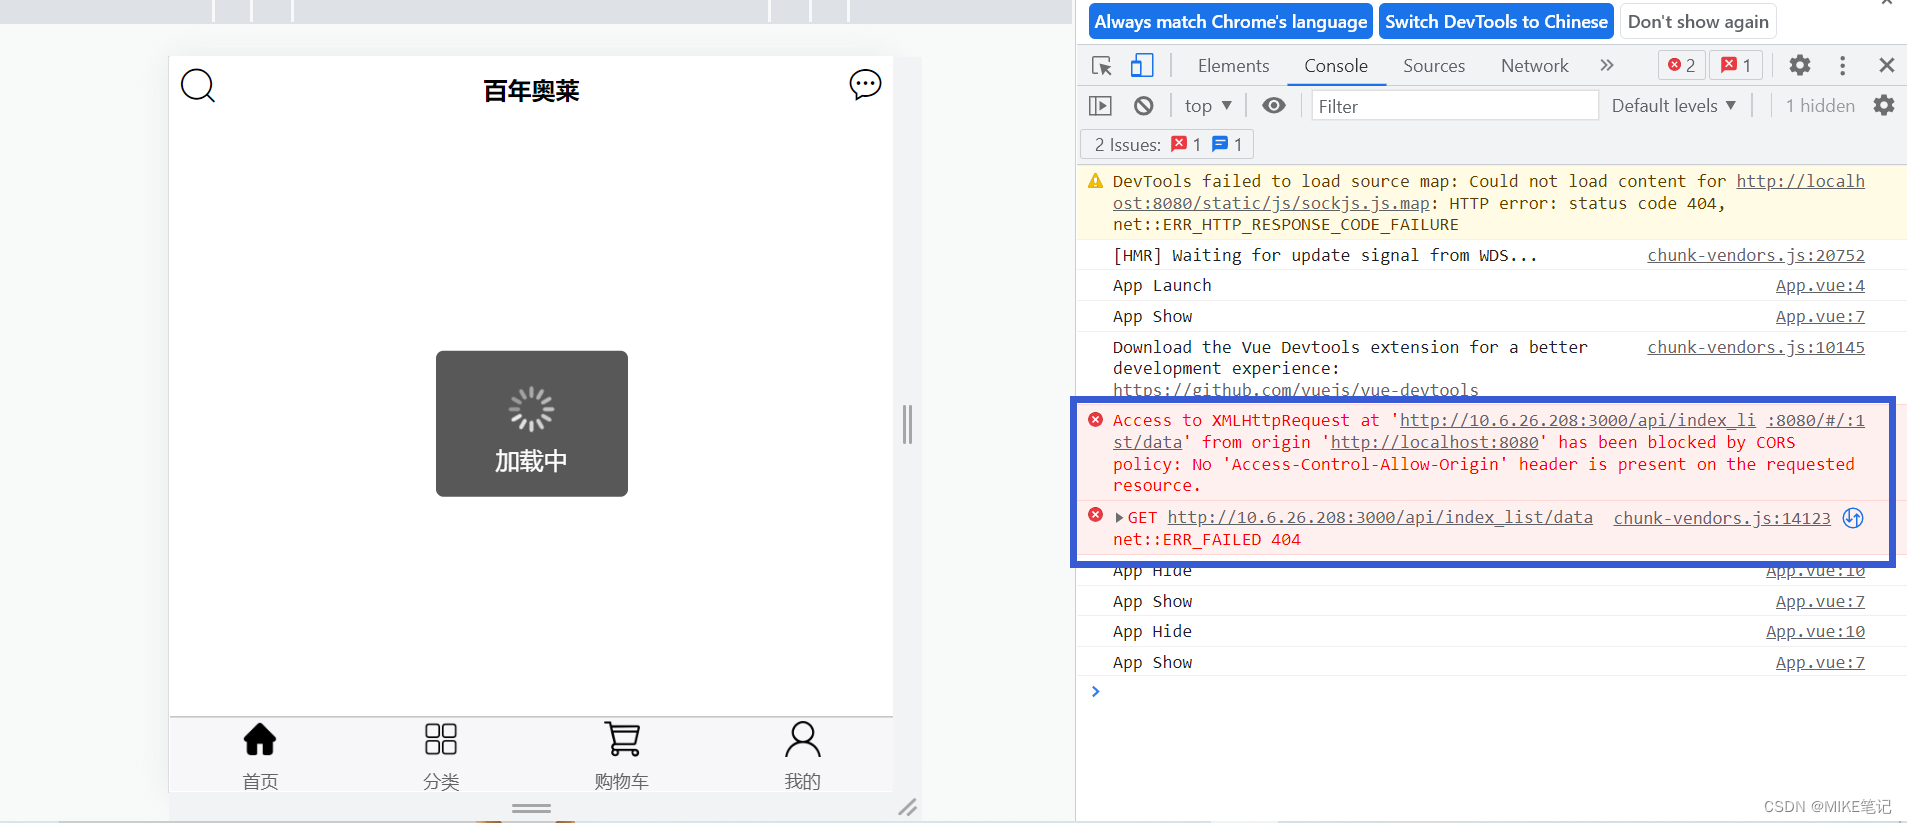The image size is (1907, 823).
Task: Show the console sidebar
Action: pyautogui.click(x=1100, y=106)
